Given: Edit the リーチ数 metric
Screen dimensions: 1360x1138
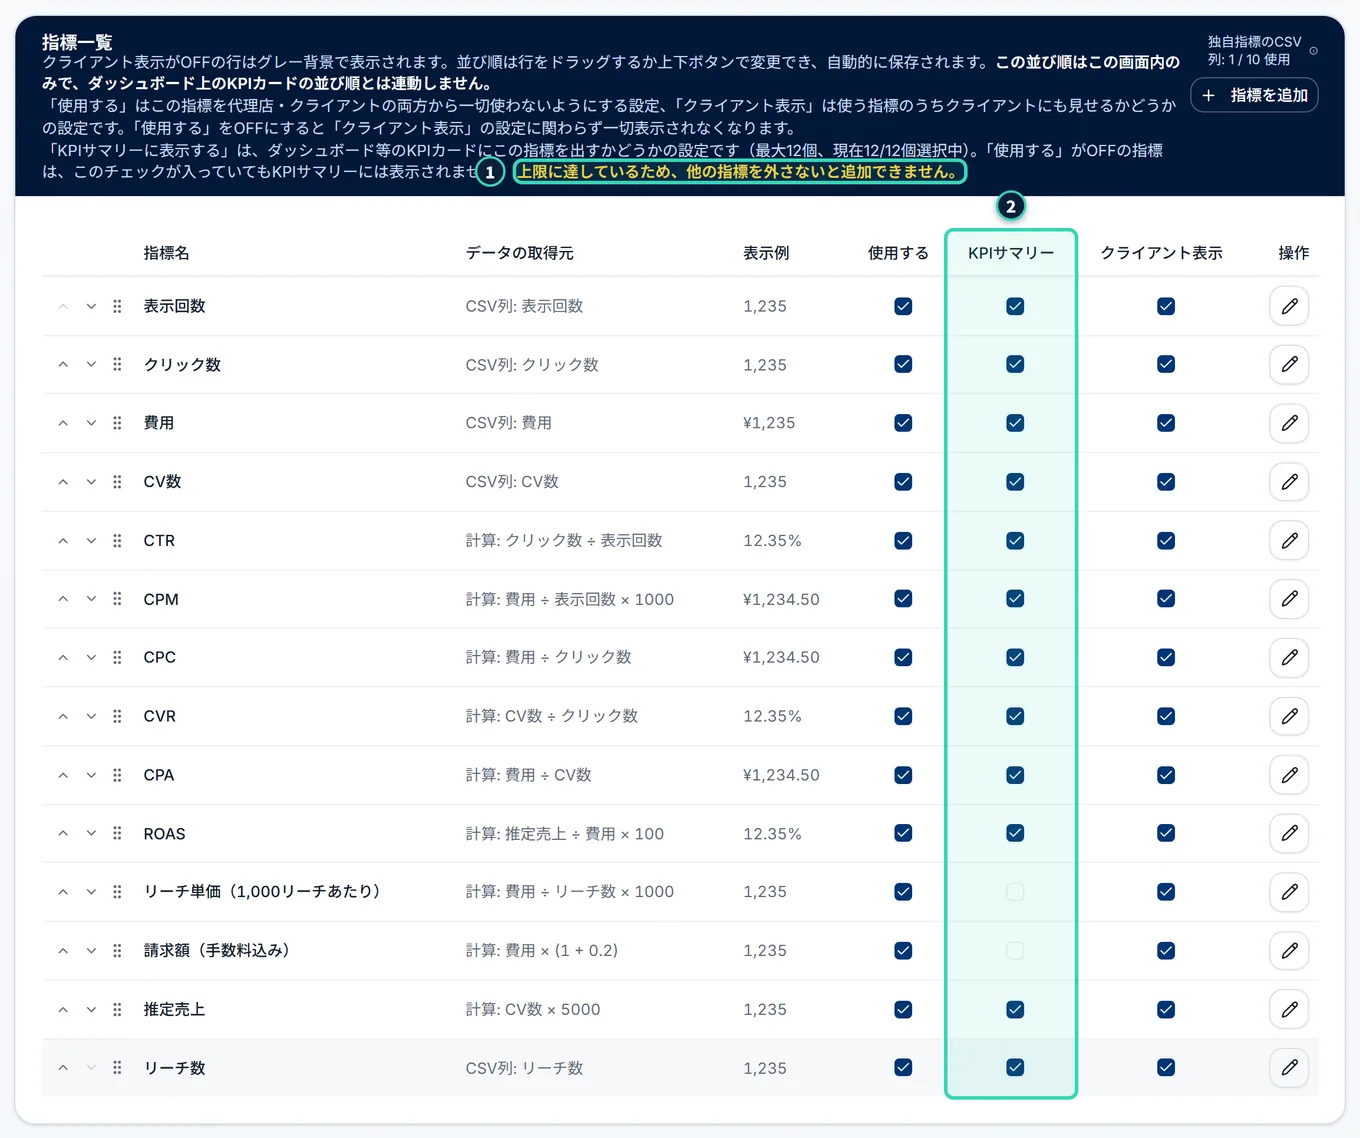Looking at the screenshot, I should click(x=1289, y=1068).
